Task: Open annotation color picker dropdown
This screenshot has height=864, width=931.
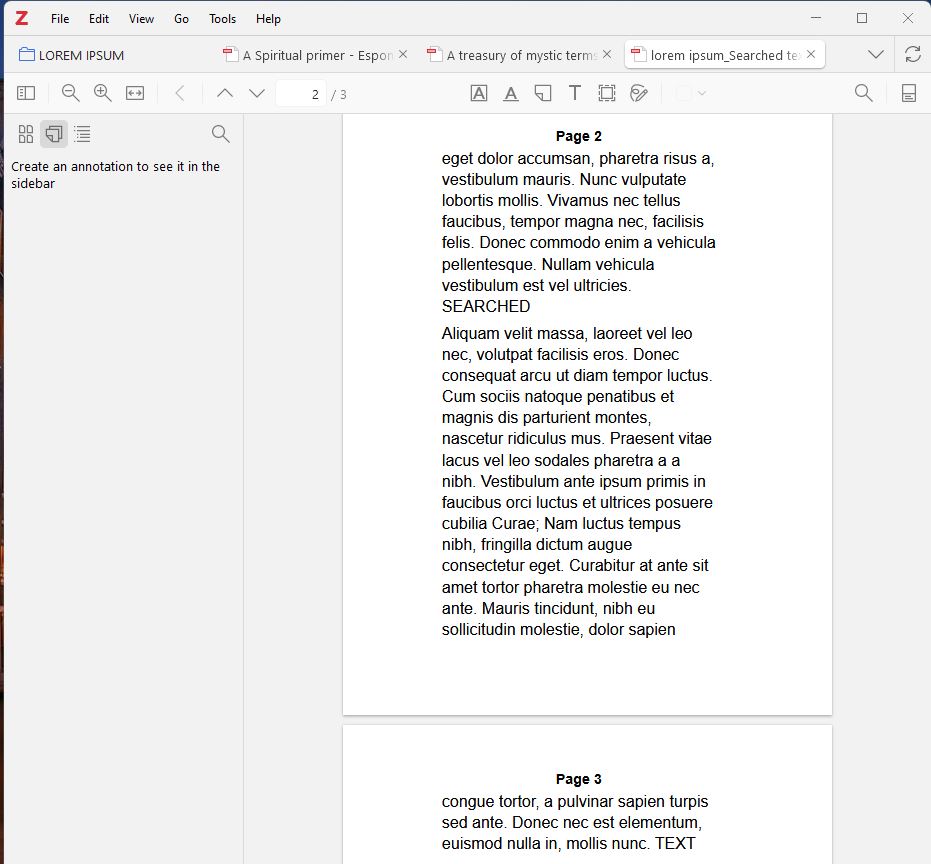Action: 692,93
